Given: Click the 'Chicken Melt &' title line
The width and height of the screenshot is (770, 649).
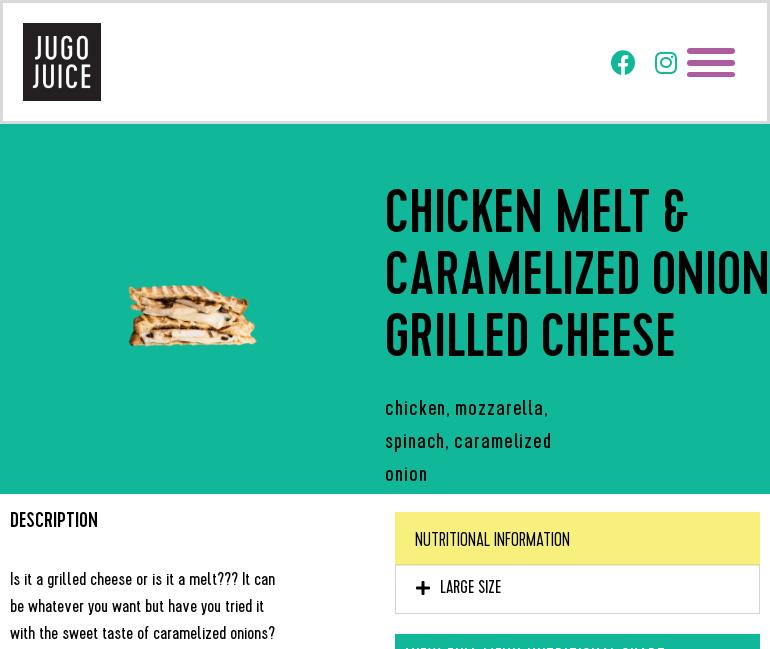Looking at the screenshot, I should pyautogui.click(x=537, y=214).
